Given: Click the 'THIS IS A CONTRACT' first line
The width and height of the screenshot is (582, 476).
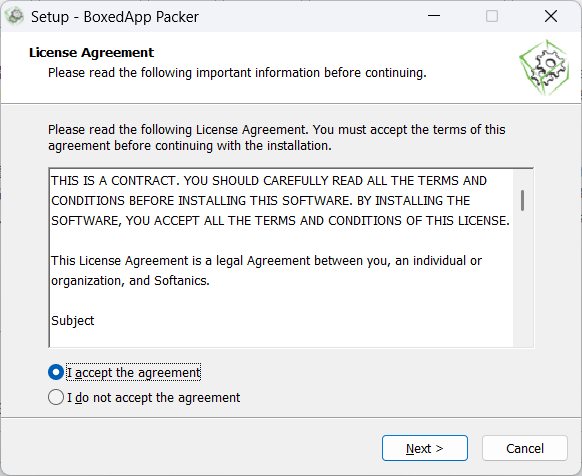Looking at the screenshot, I should (x=269, y=181).
